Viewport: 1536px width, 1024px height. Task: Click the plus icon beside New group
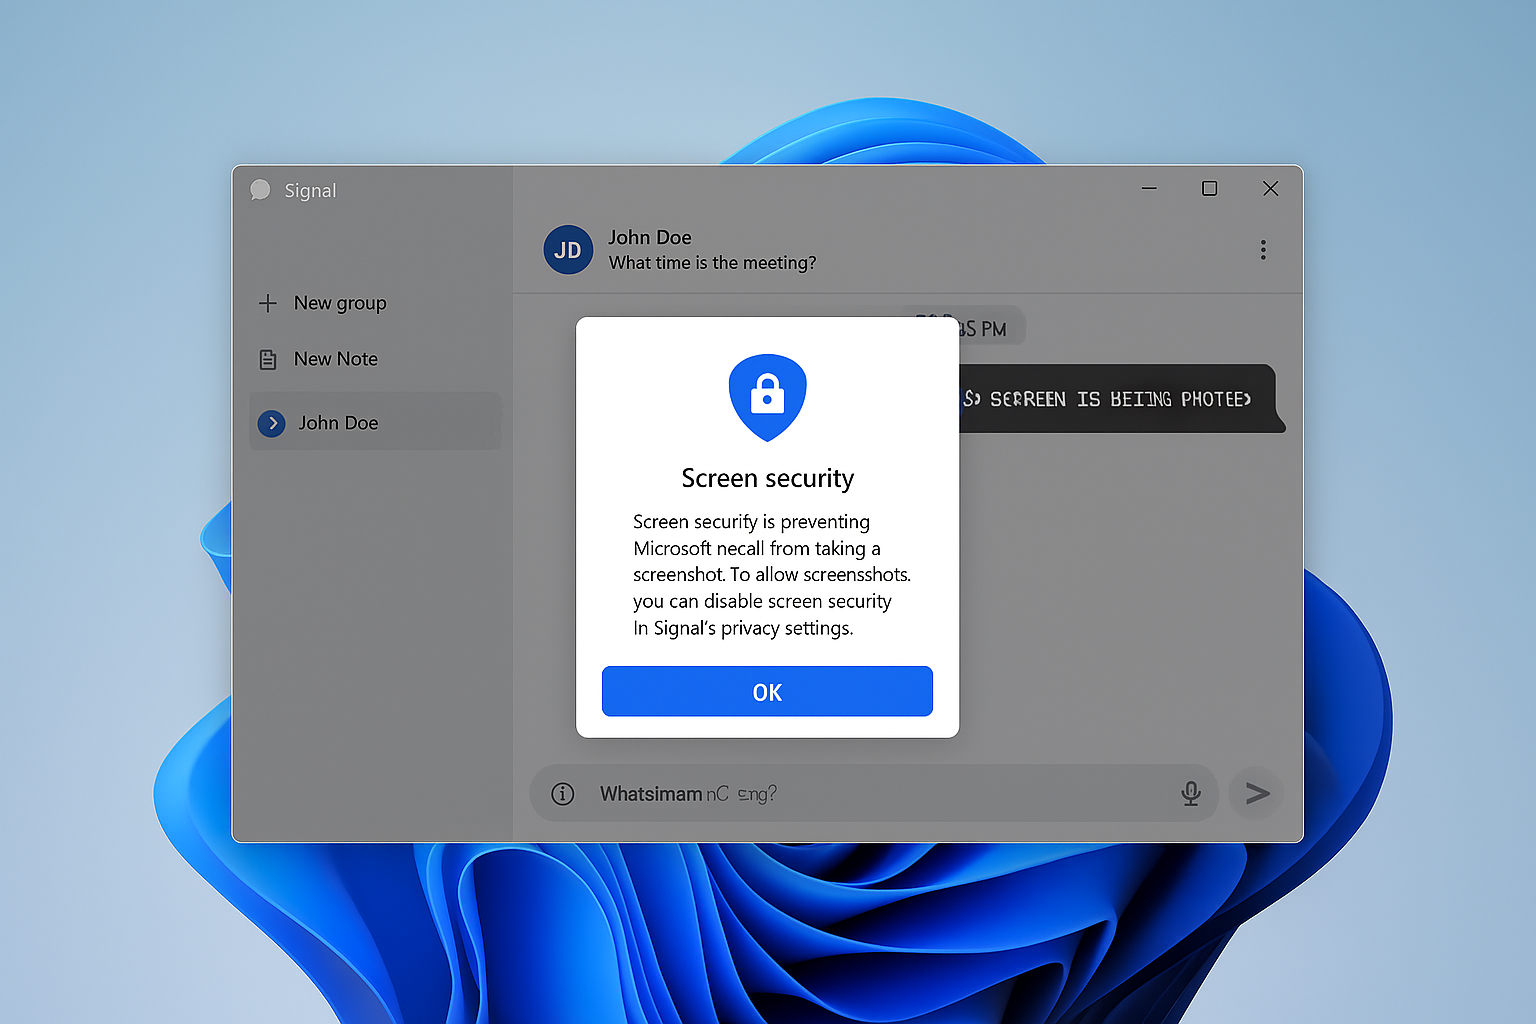pyautogui.click(x=268, y=303)
